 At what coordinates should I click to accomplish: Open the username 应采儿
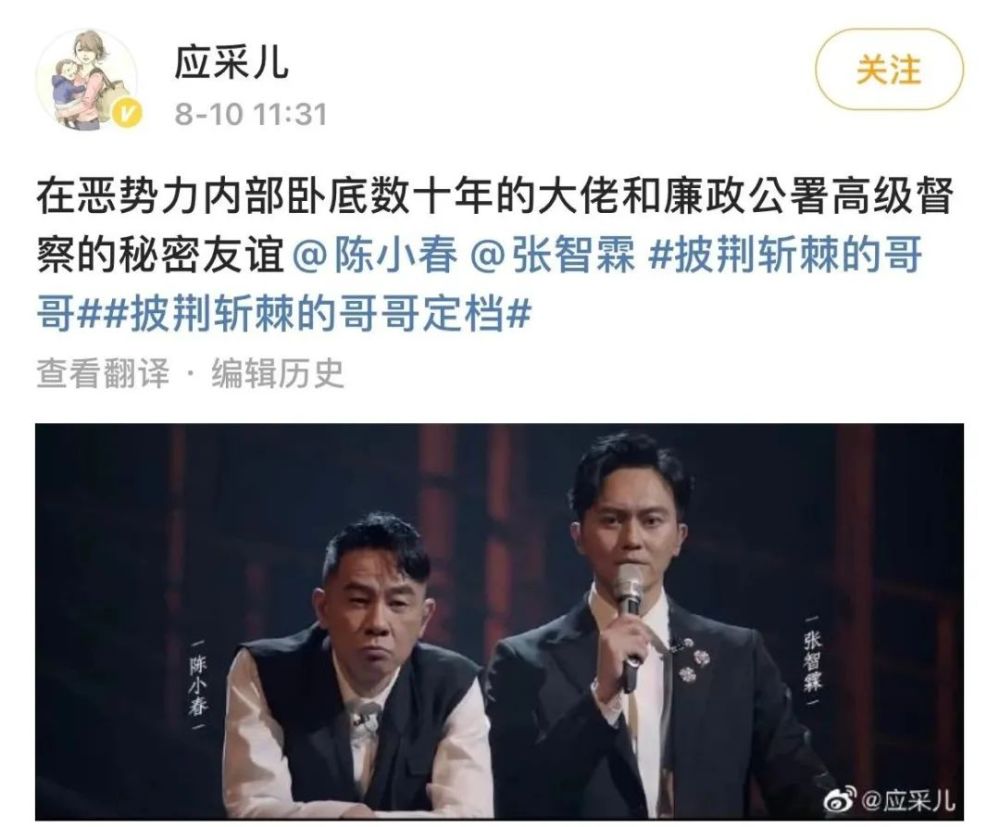click(232, 62)
